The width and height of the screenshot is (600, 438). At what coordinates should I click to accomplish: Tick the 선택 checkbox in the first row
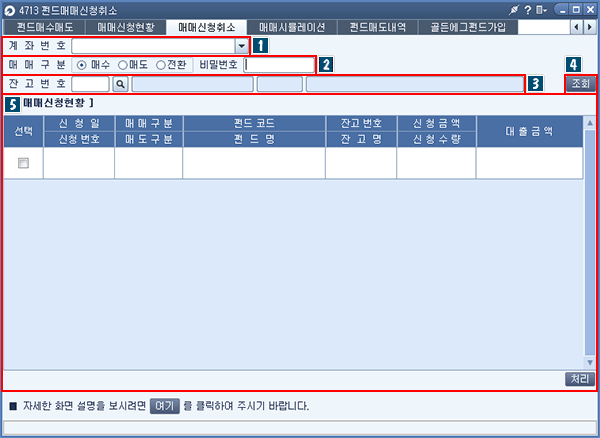pyautogui.click(x=23, y=163)
